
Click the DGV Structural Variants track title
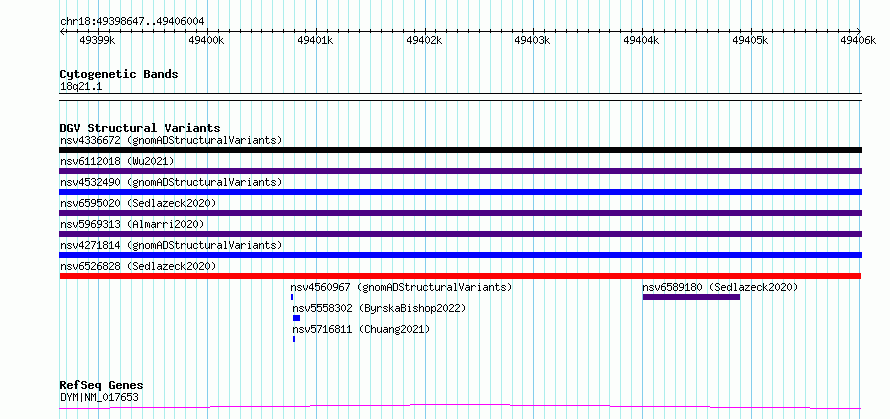[140, 128]
